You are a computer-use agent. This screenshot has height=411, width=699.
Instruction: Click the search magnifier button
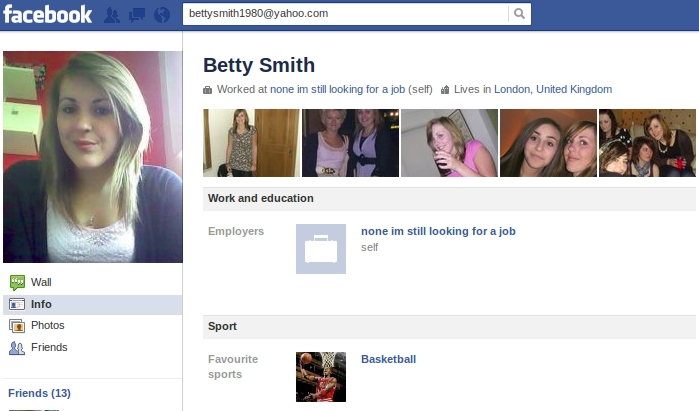point(519,14)
